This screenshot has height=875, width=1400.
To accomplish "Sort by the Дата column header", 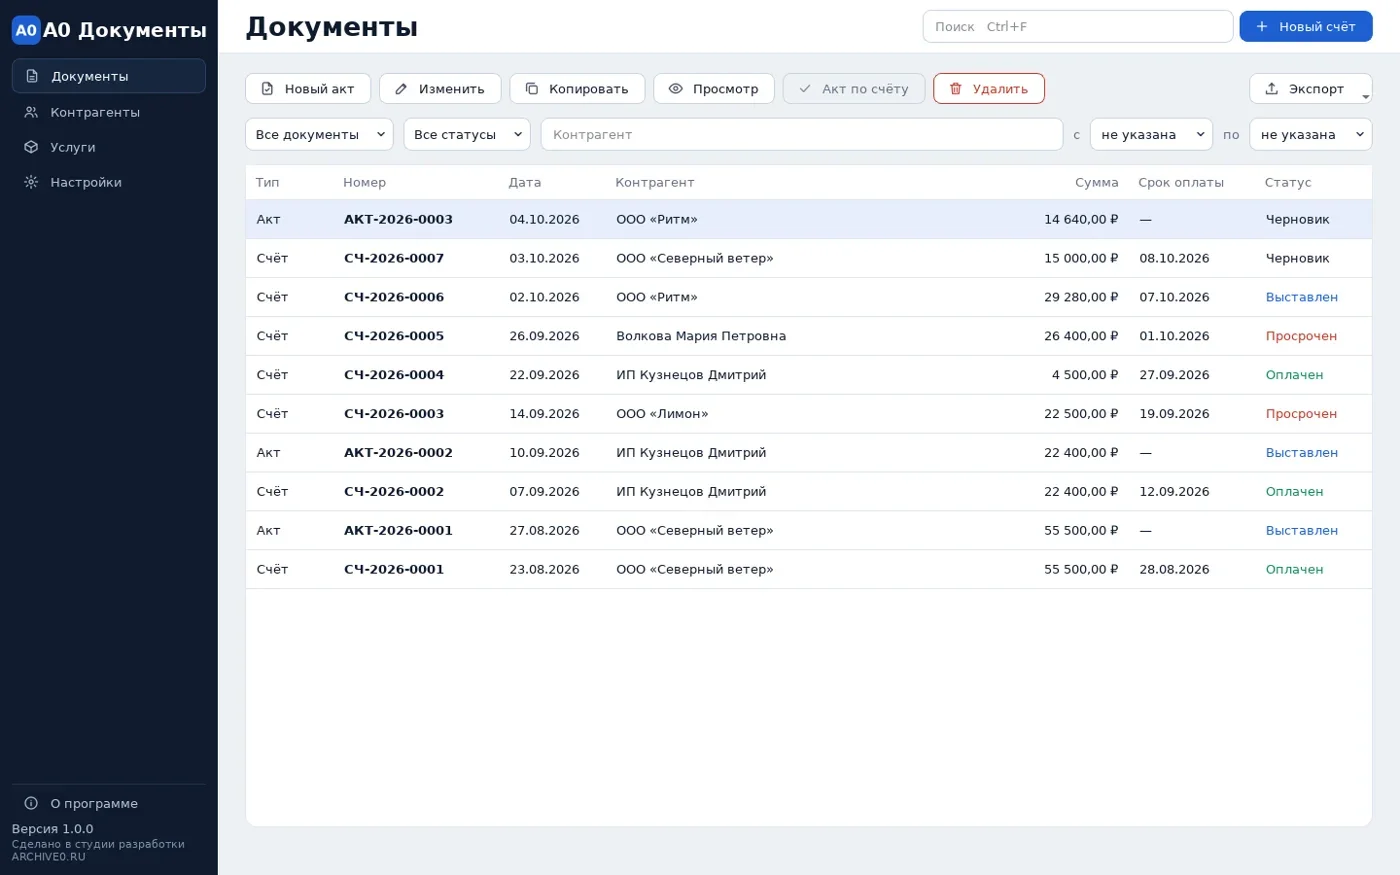I will (x=525, y=182).
